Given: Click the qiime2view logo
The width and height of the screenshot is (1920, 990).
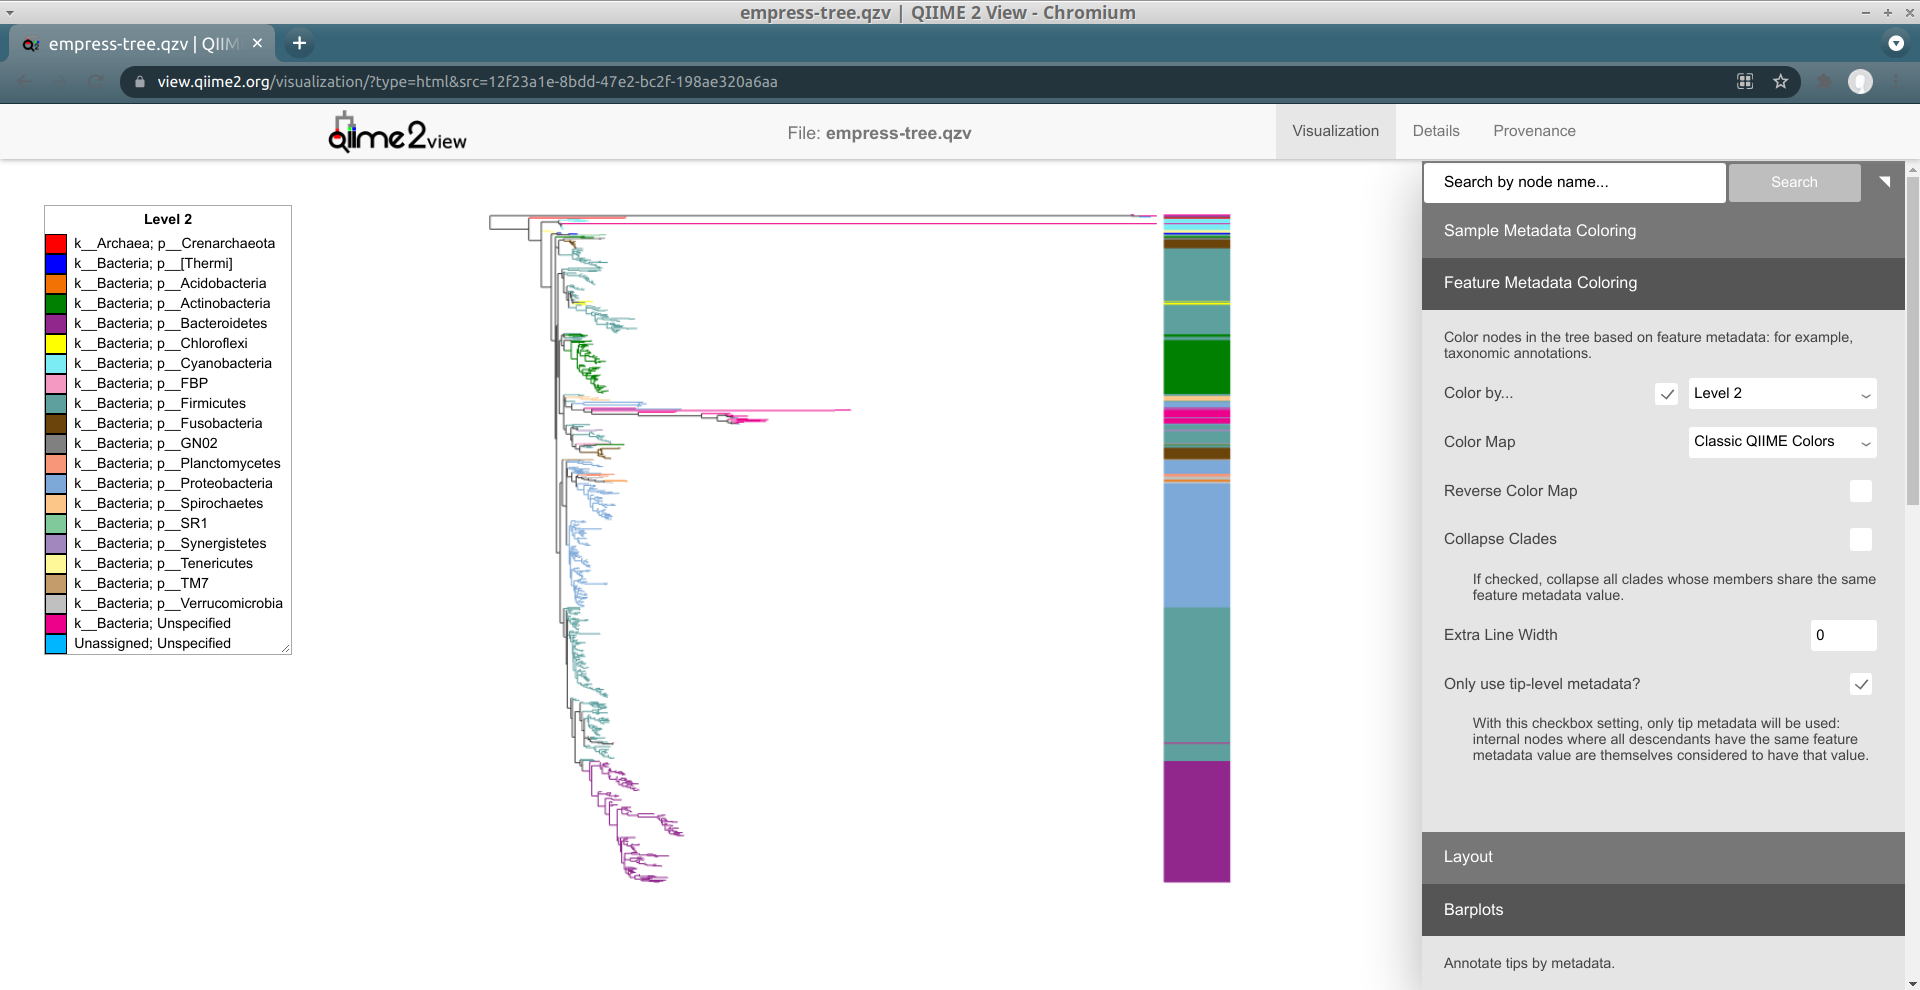Looking at the screenshot, I should pyautogui.click(x=396, y=131).
